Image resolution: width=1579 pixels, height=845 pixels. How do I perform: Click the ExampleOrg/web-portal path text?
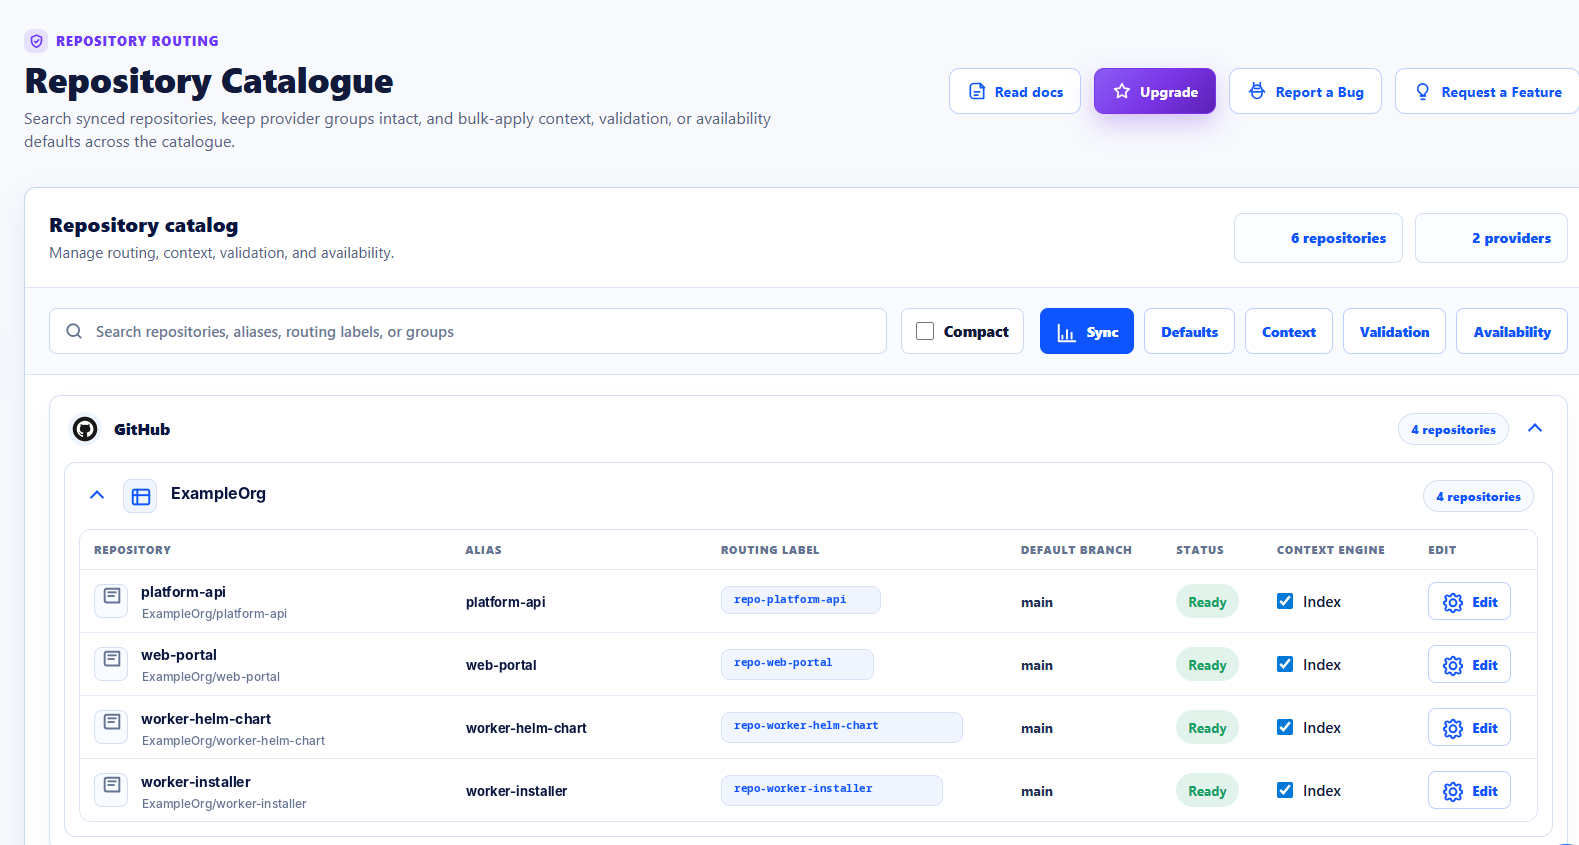click(211, 677)
